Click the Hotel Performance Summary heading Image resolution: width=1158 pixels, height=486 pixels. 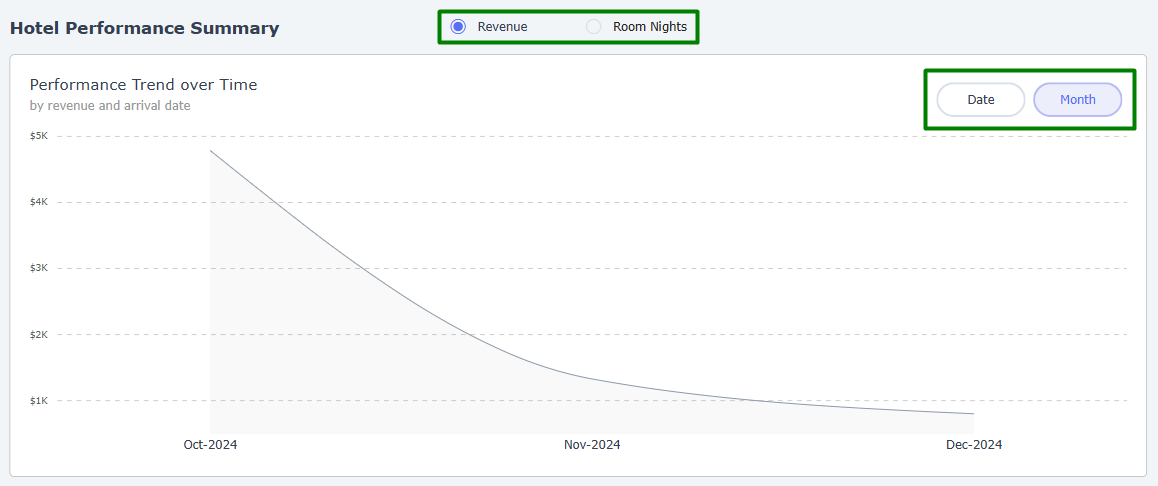(145, 29)
